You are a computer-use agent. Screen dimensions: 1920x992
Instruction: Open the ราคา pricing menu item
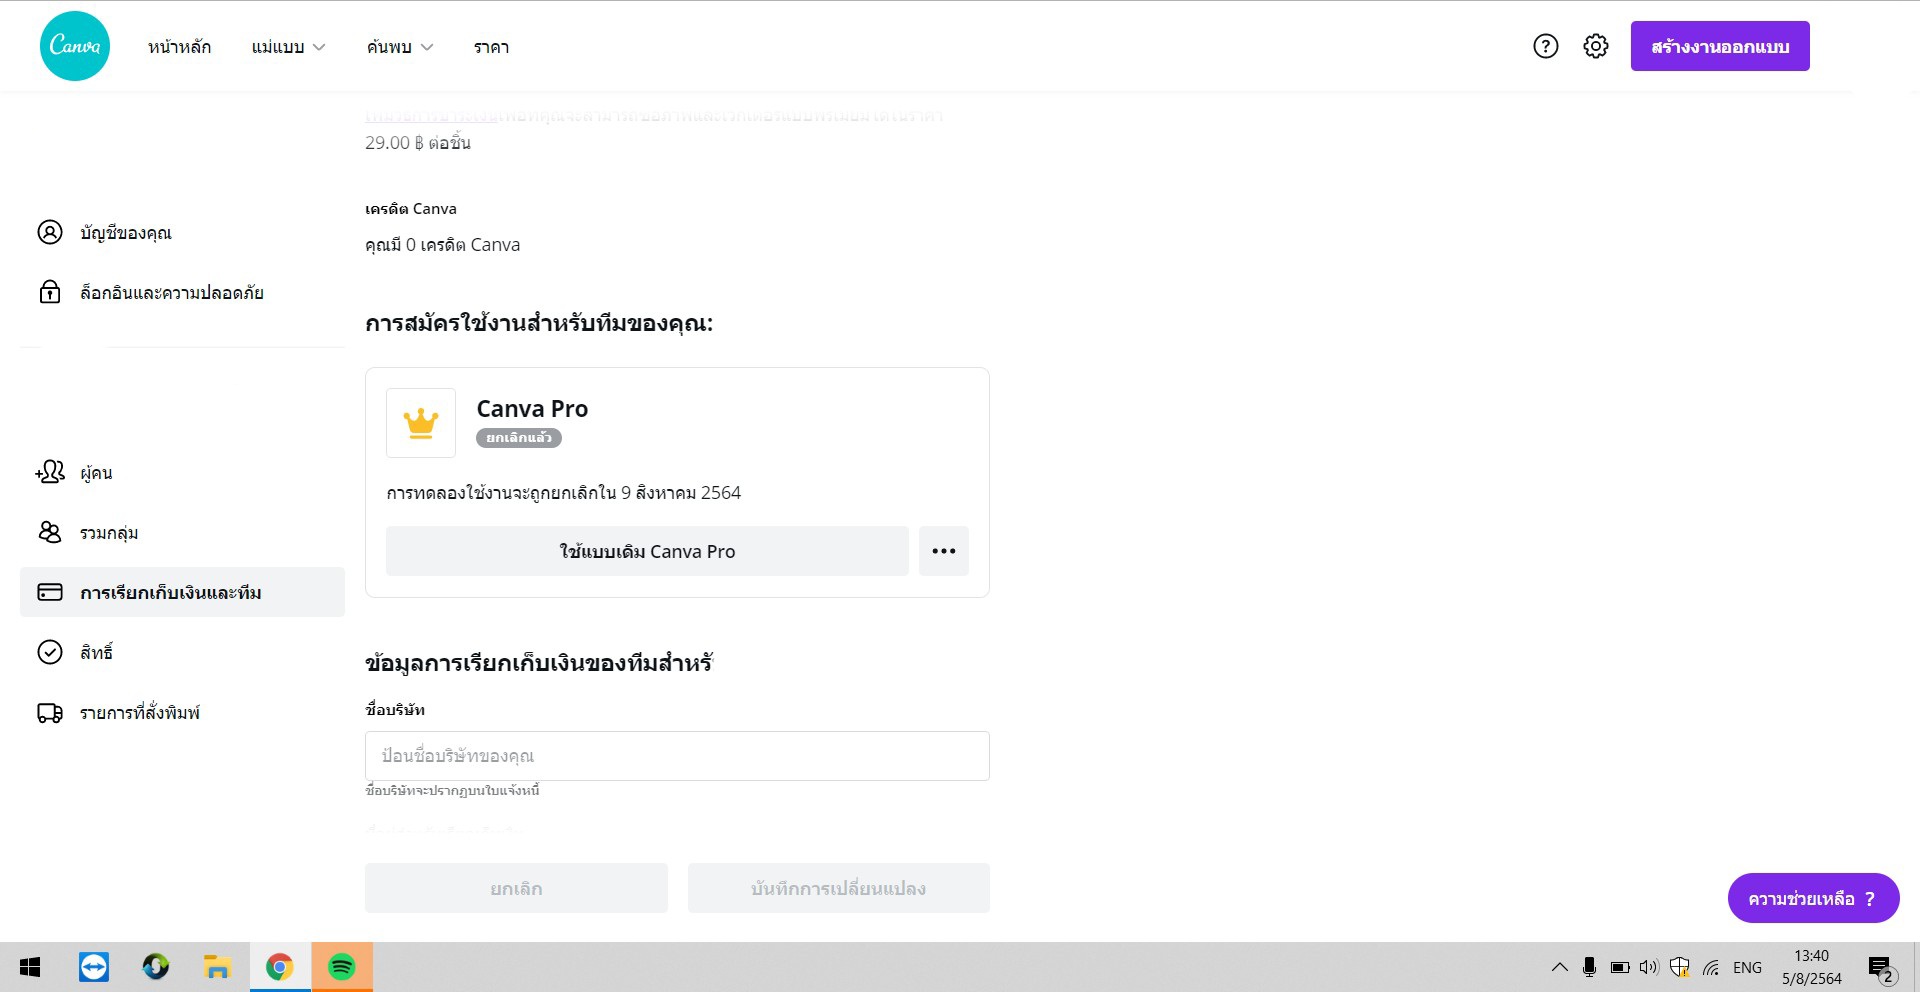(x=491, y=47)
